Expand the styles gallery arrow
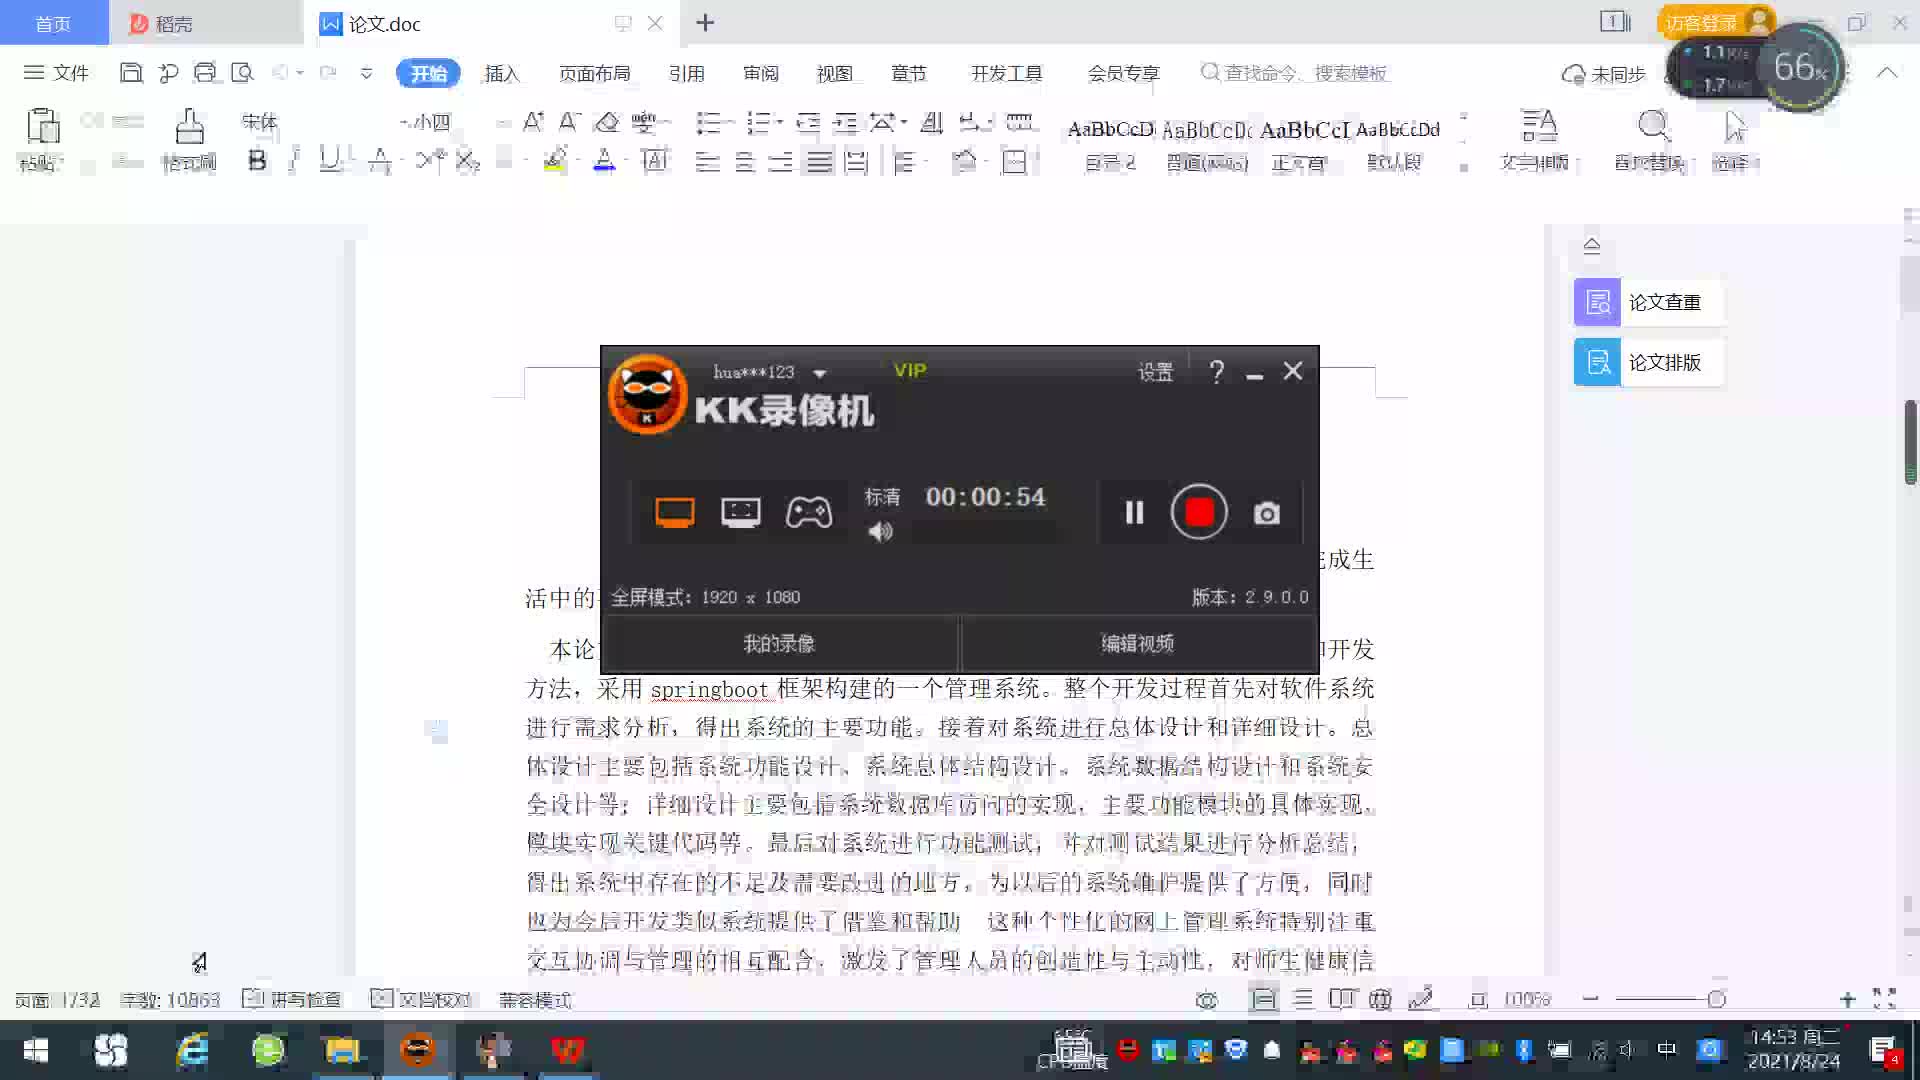The width and height of the screenshot is (1920, 1080). (1463, 167)
